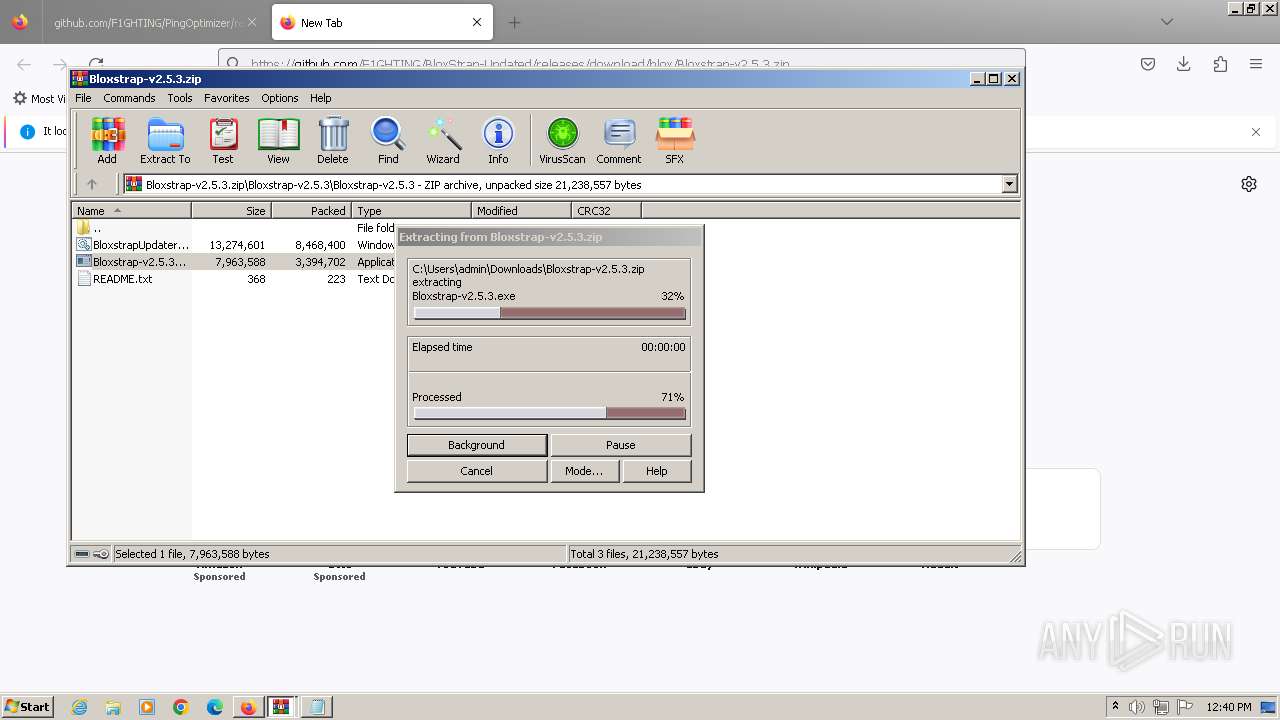This screenshot has width=1280, height=720.
Task: Click the Comment toolbar icon
Action: [x=619, y=140]
